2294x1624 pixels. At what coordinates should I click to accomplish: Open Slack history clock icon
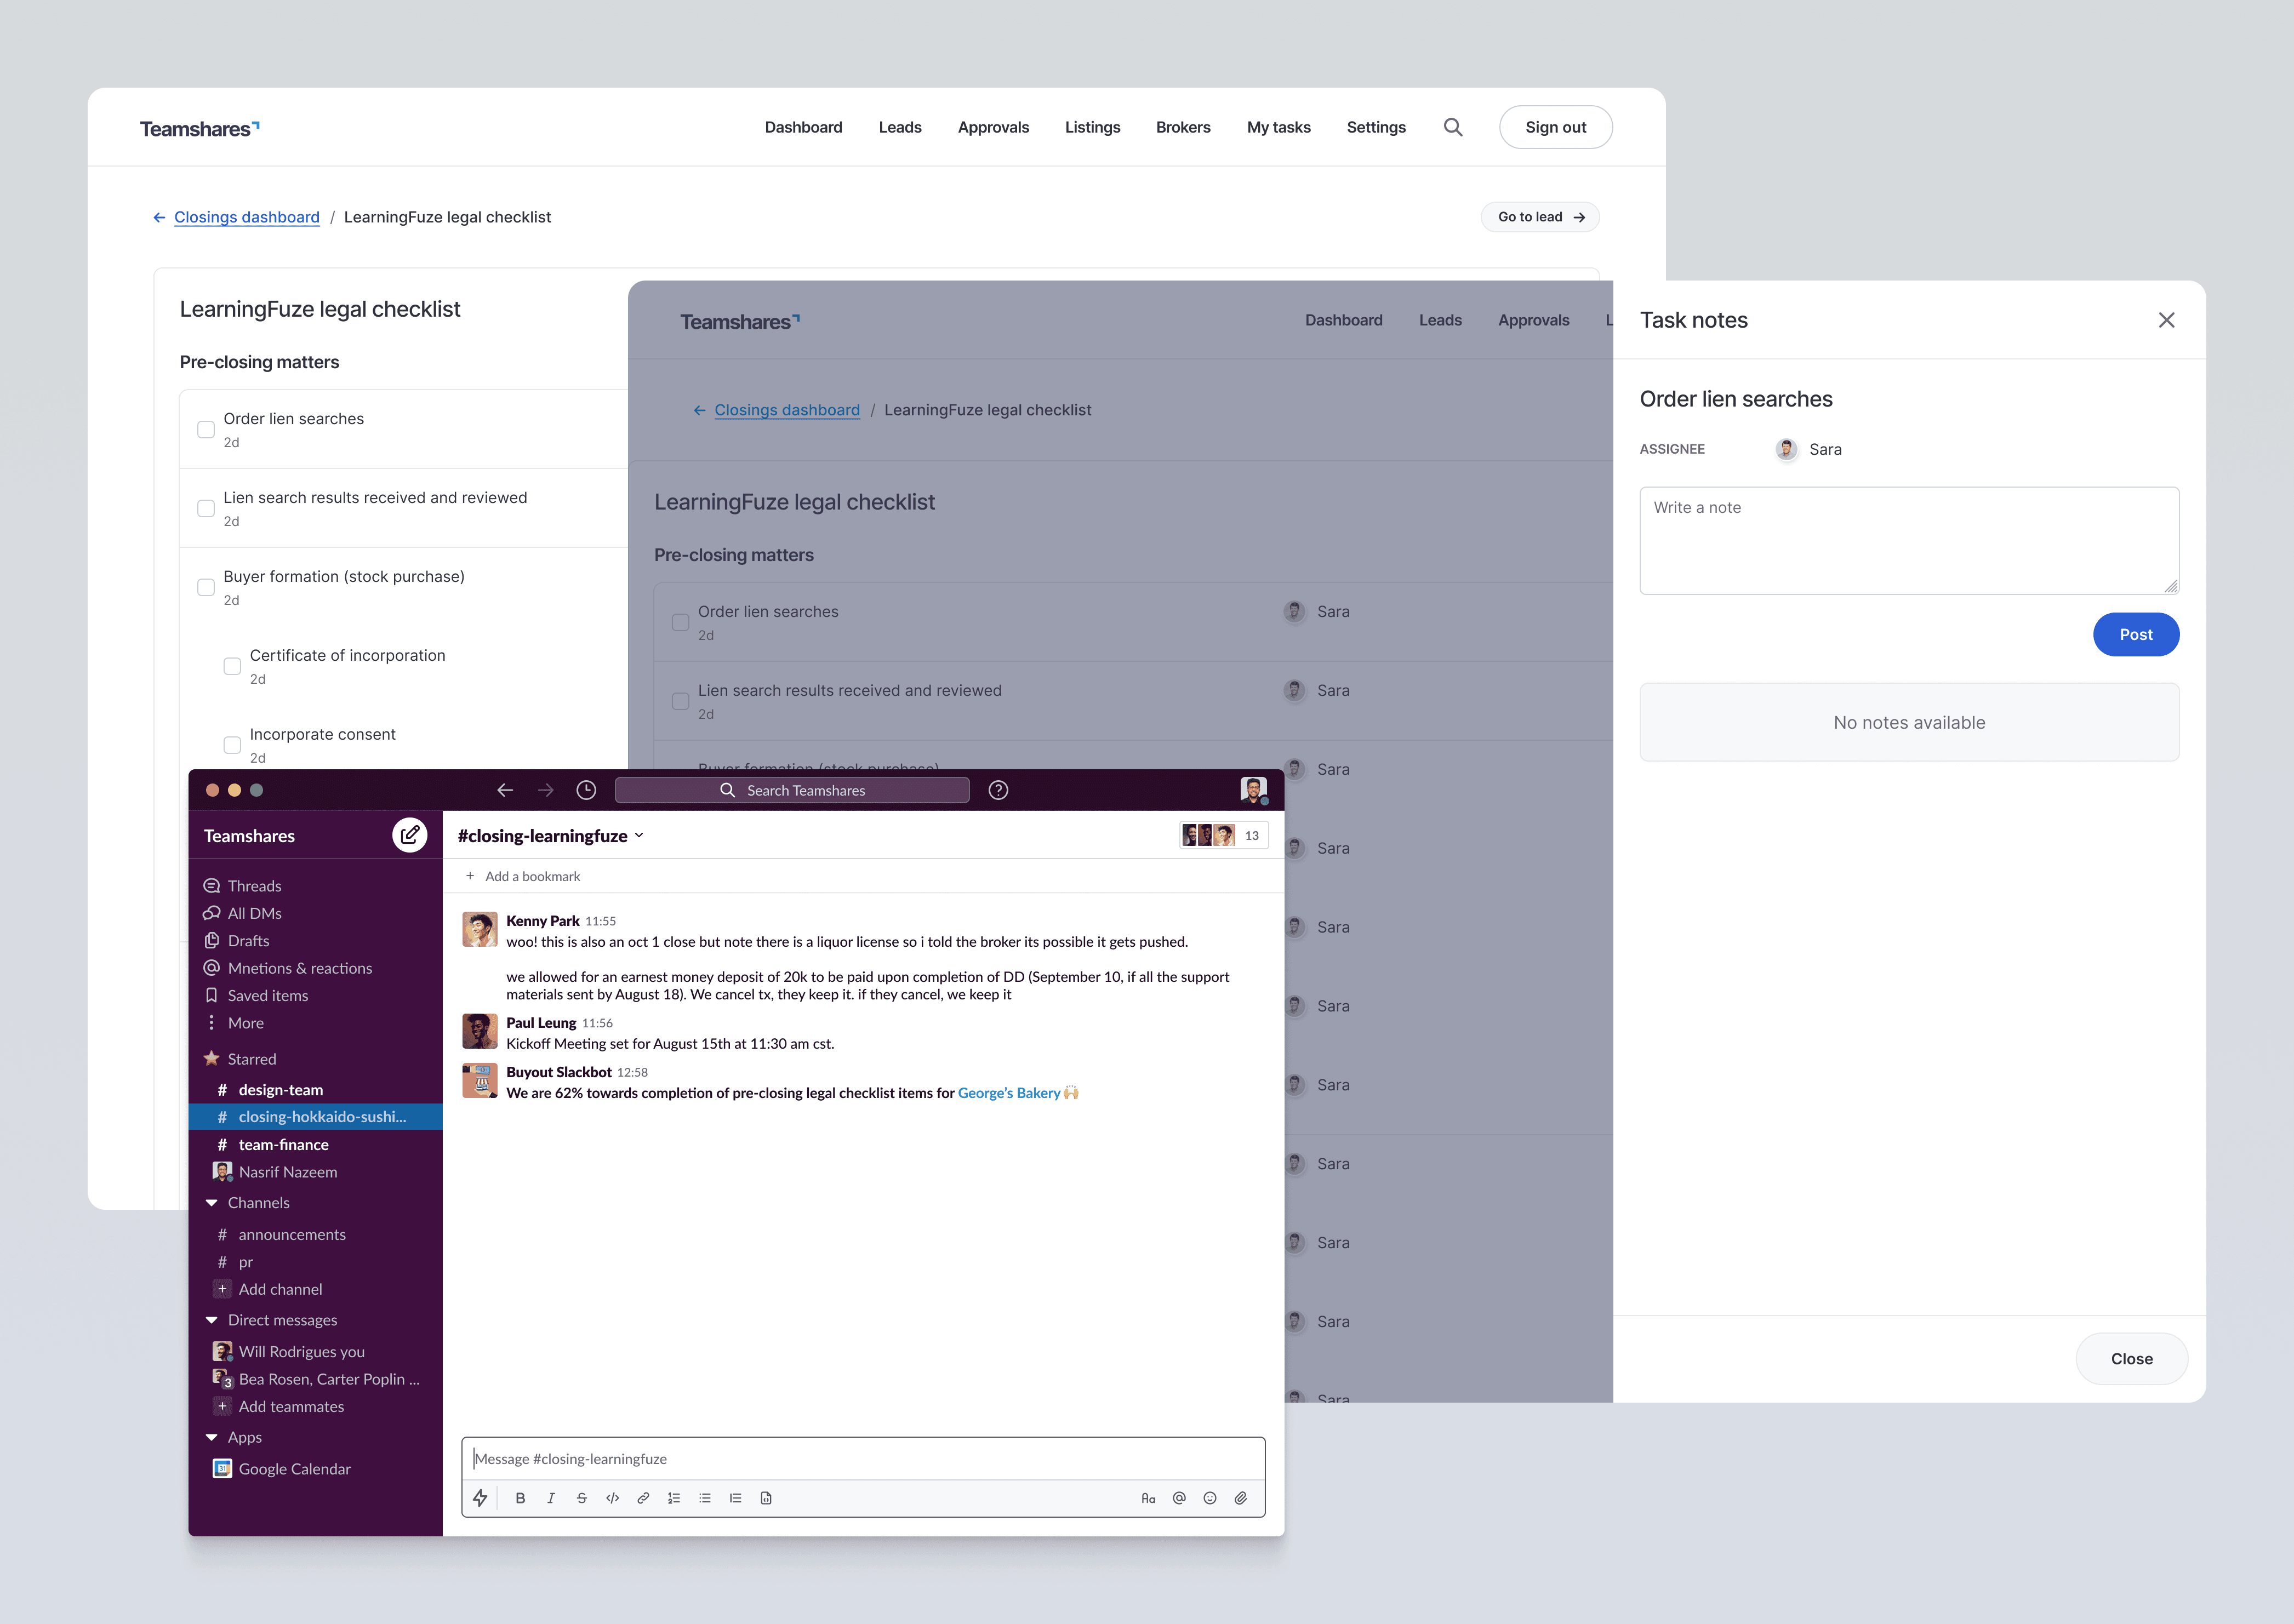point(586,790)
